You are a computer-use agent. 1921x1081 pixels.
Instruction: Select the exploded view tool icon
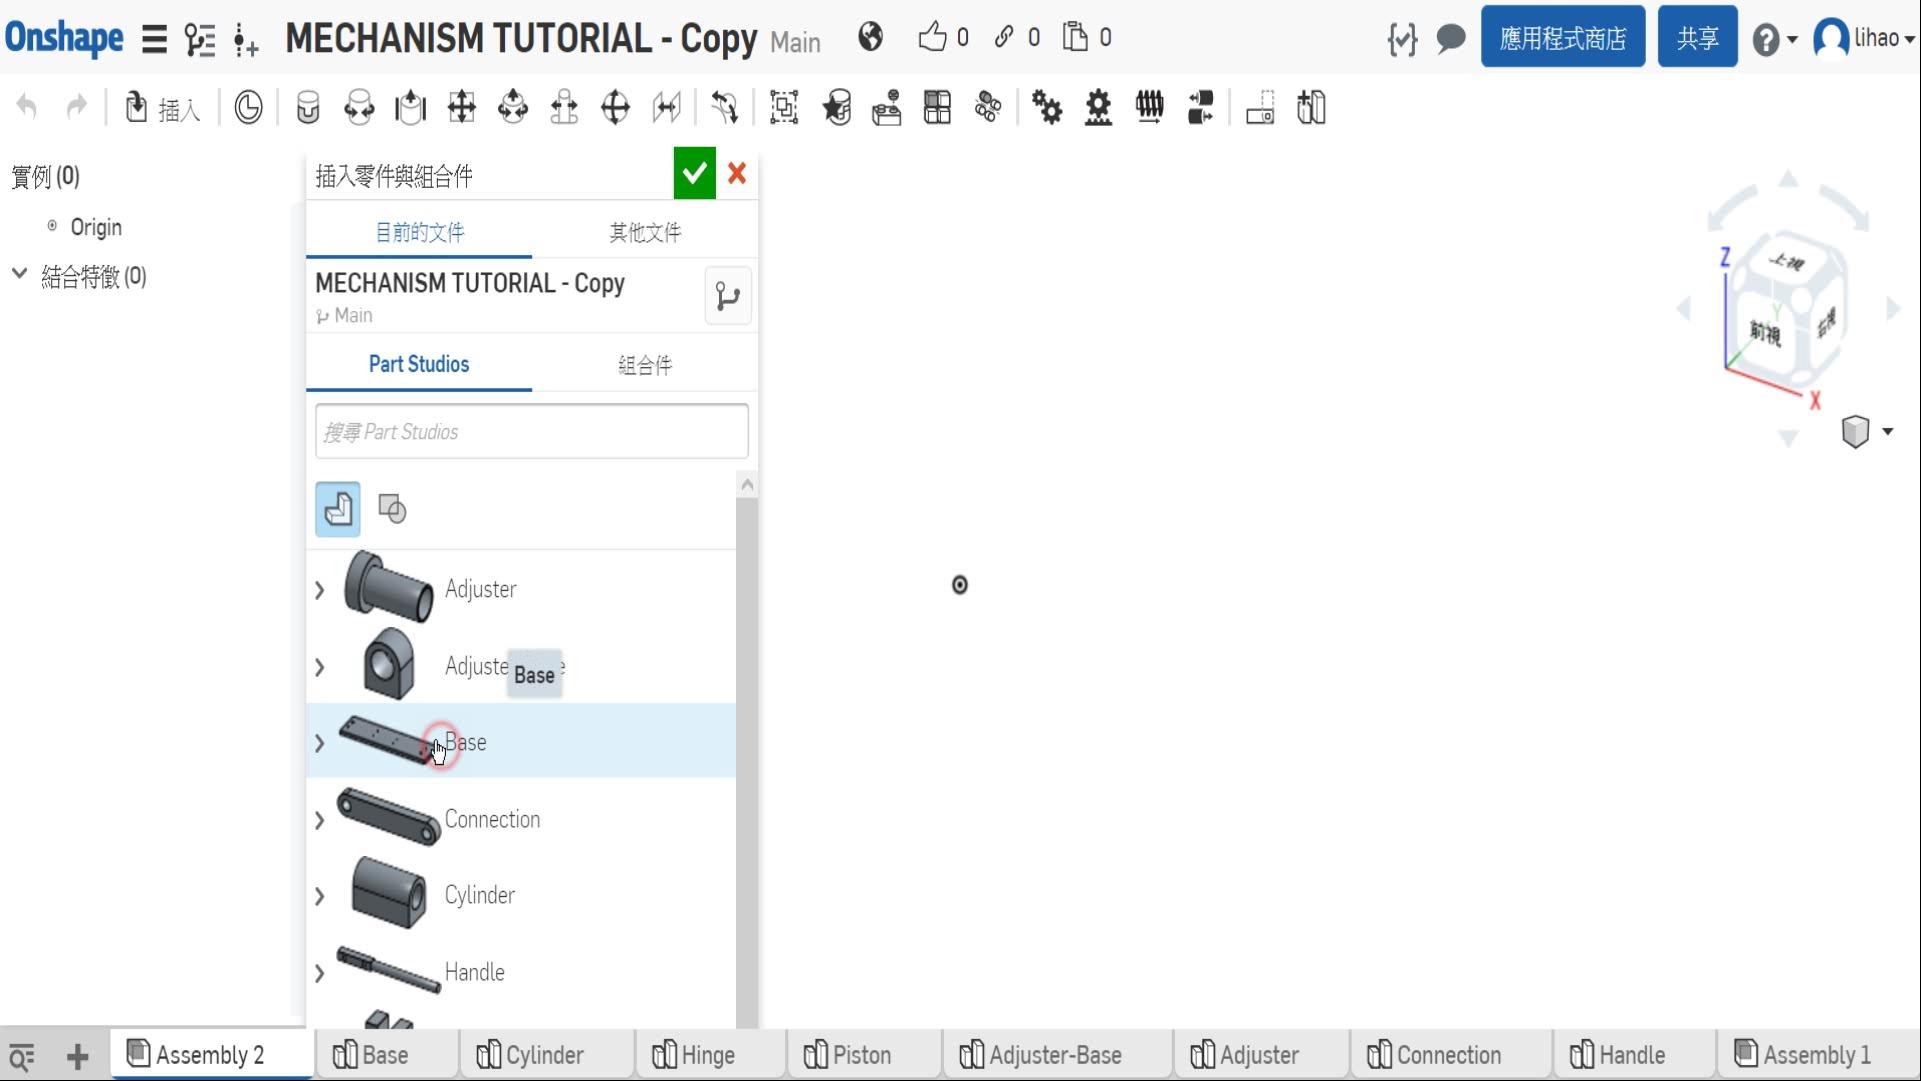pyautogui.click(x=886, y=107)
